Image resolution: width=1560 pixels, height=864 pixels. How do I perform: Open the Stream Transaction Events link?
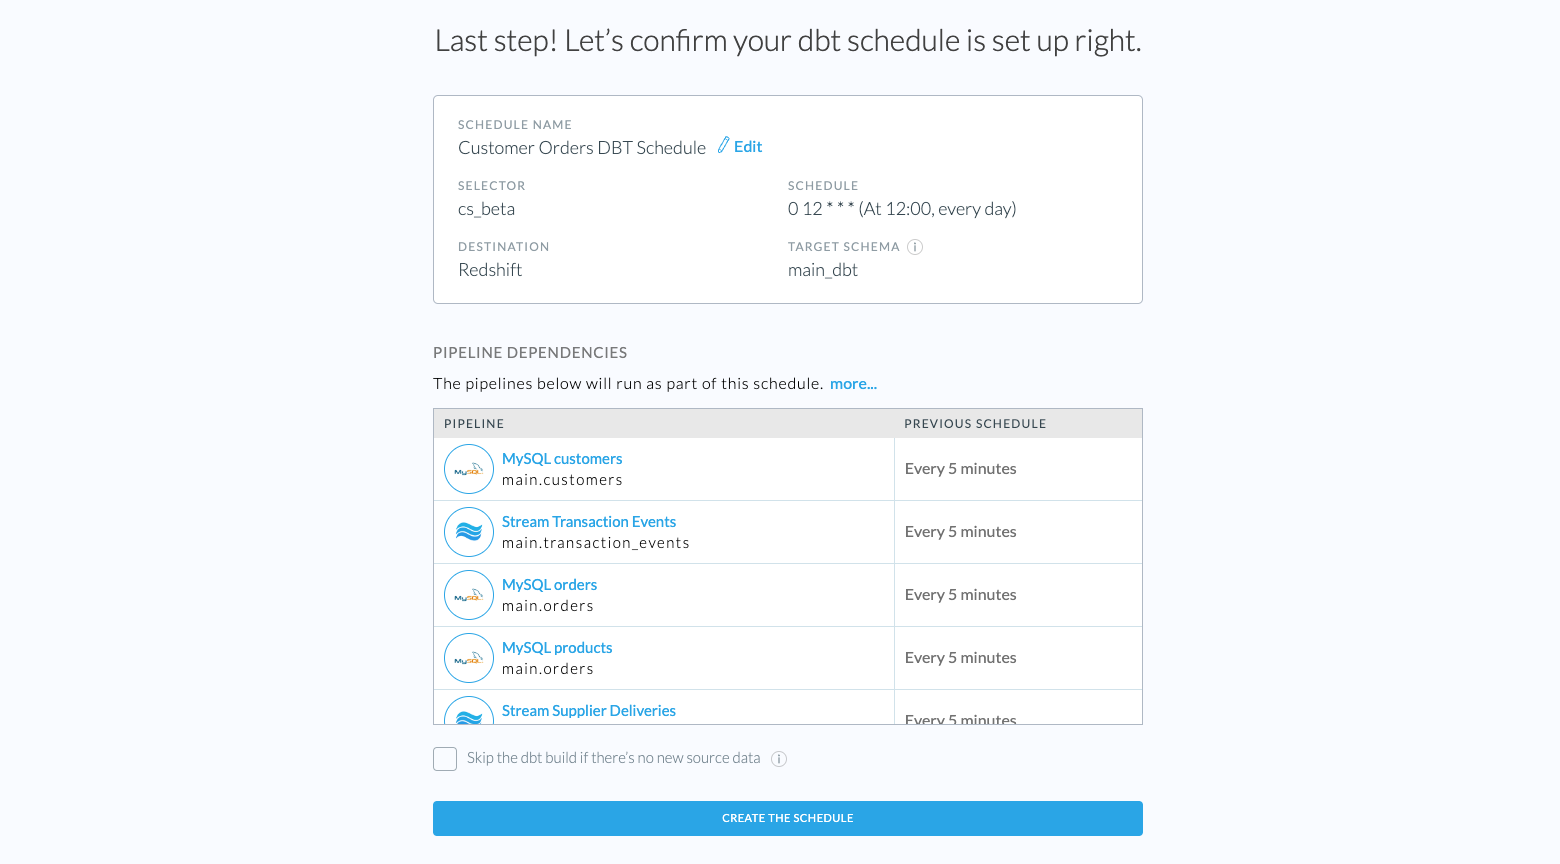589,522
